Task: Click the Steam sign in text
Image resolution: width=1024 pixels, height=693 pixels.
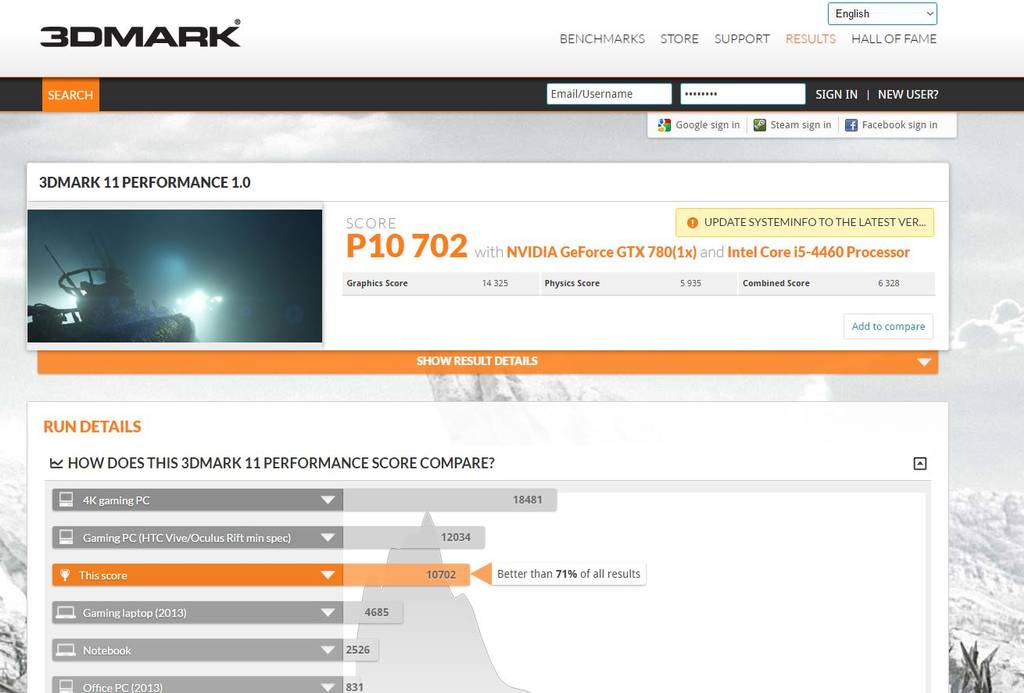Action: 801,125
